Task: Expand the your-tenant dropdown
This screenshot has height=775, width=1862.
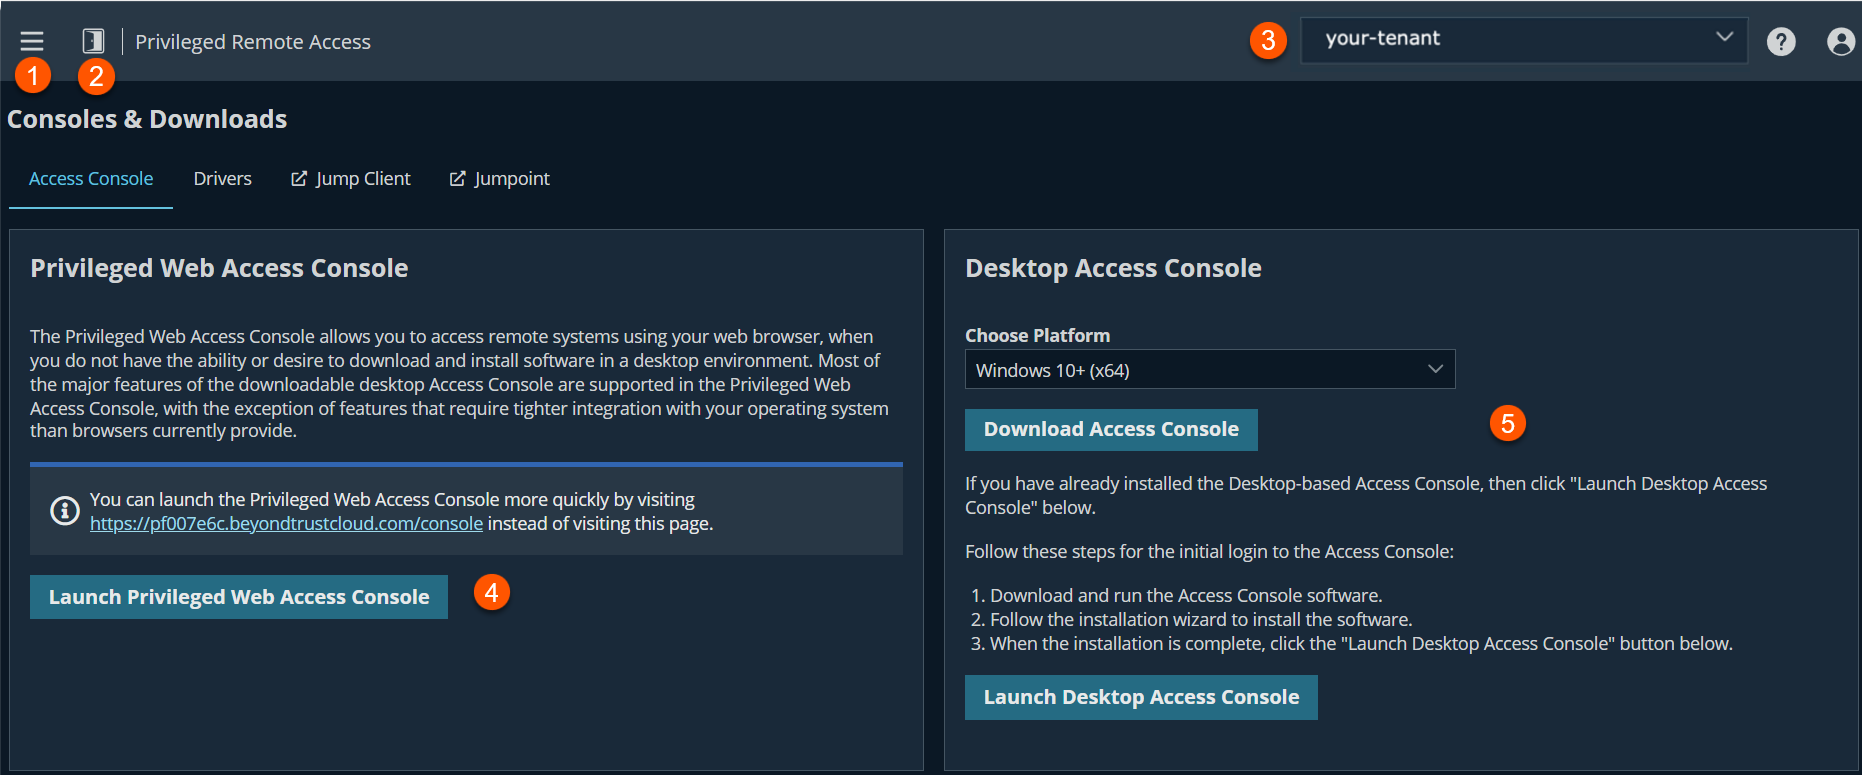Action: tap(1524, 40)
